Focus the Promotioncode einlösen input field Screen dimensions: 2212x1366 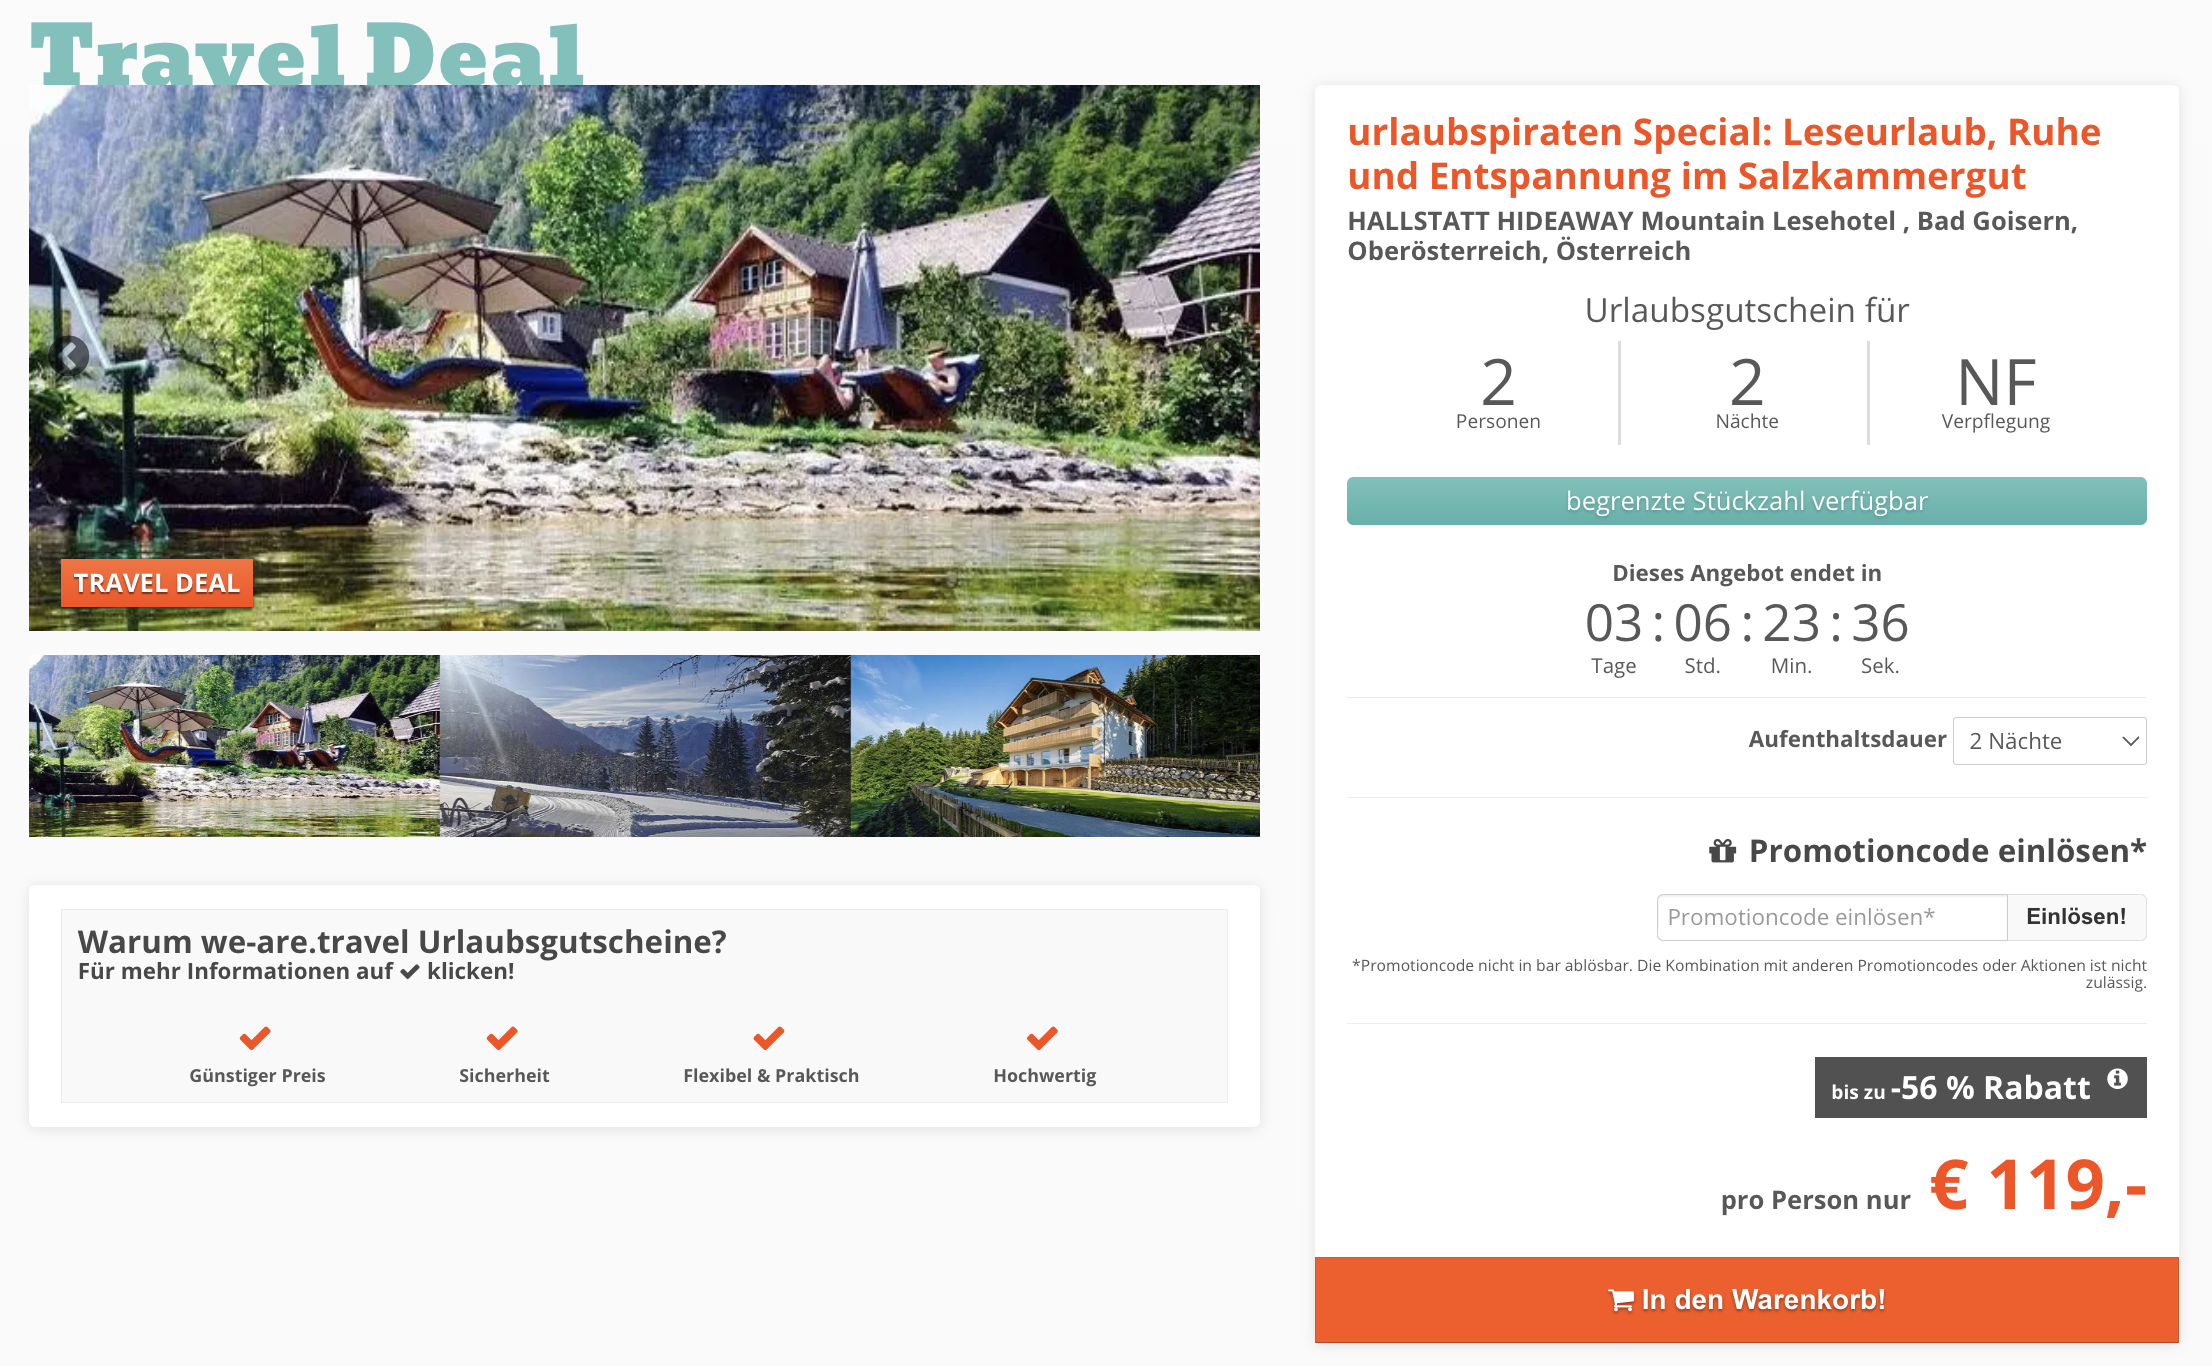click(x=1832, y=917)
